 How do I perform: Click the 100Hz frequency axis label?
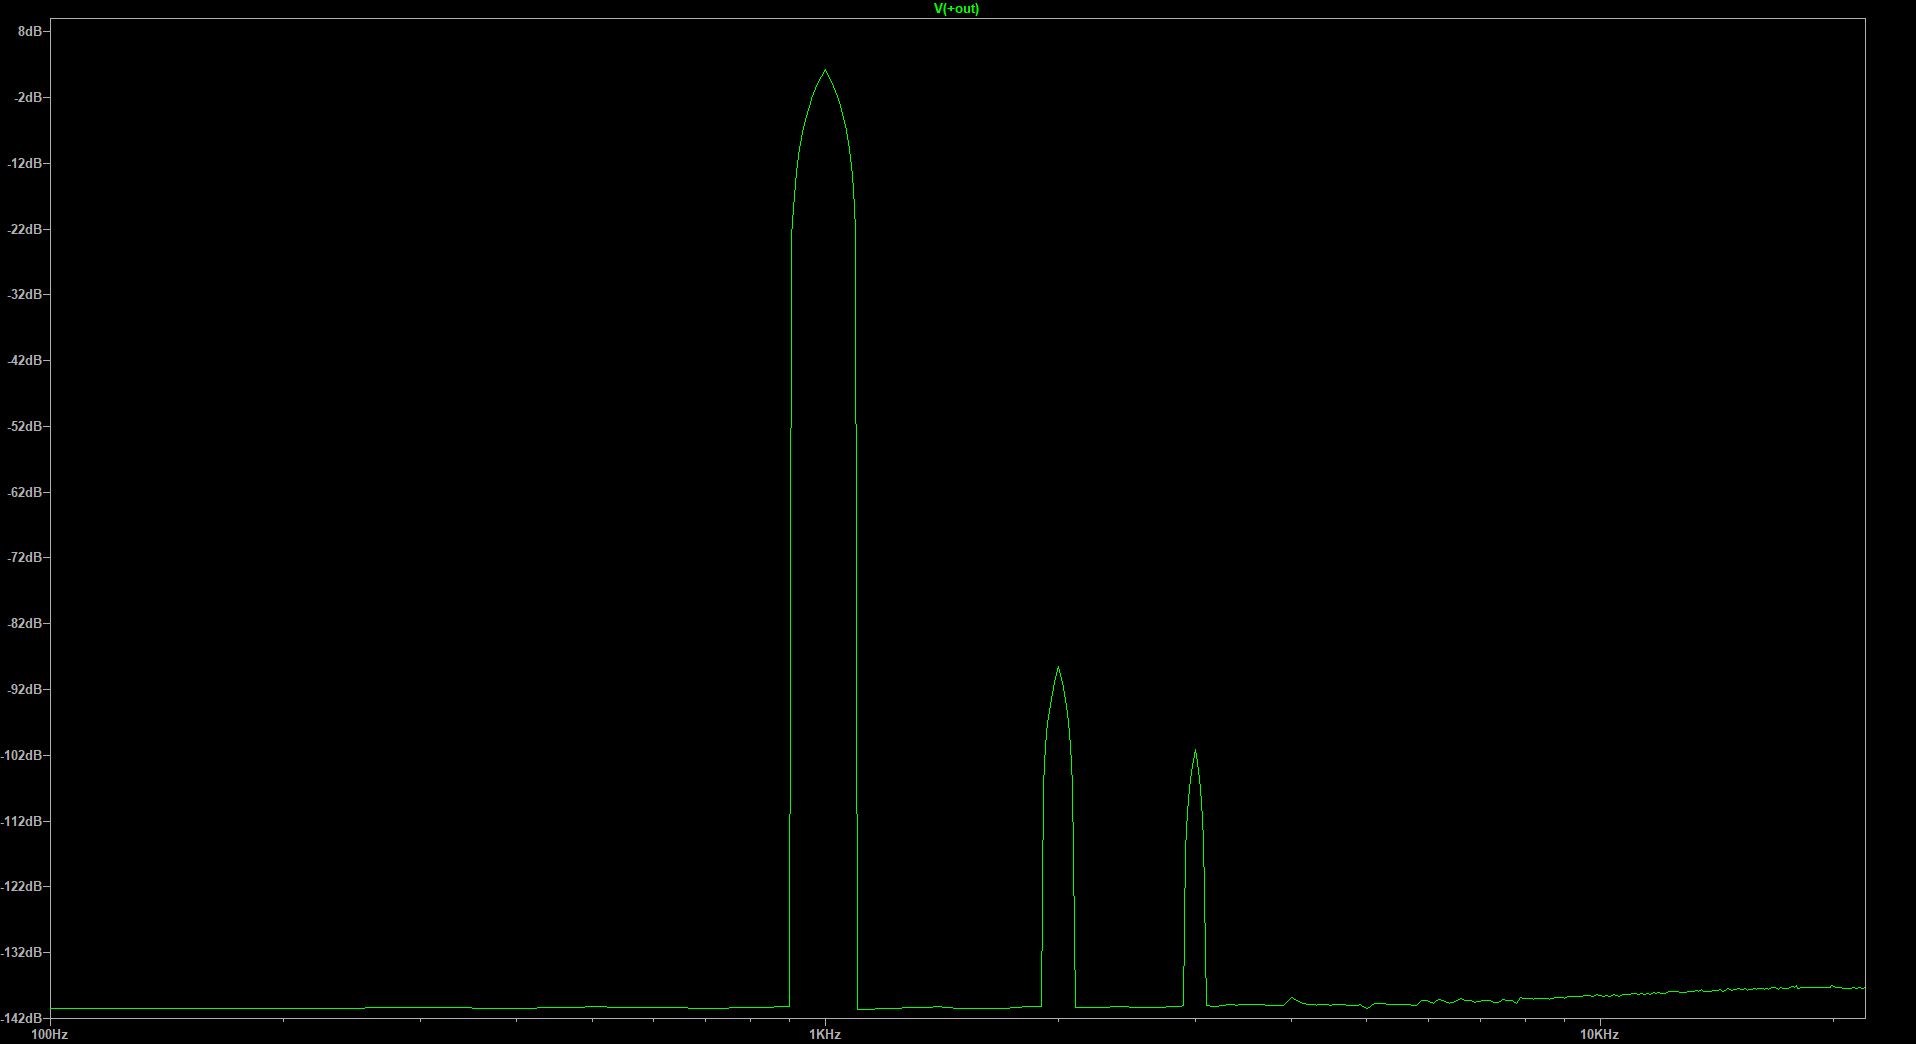click(50, 1034)
